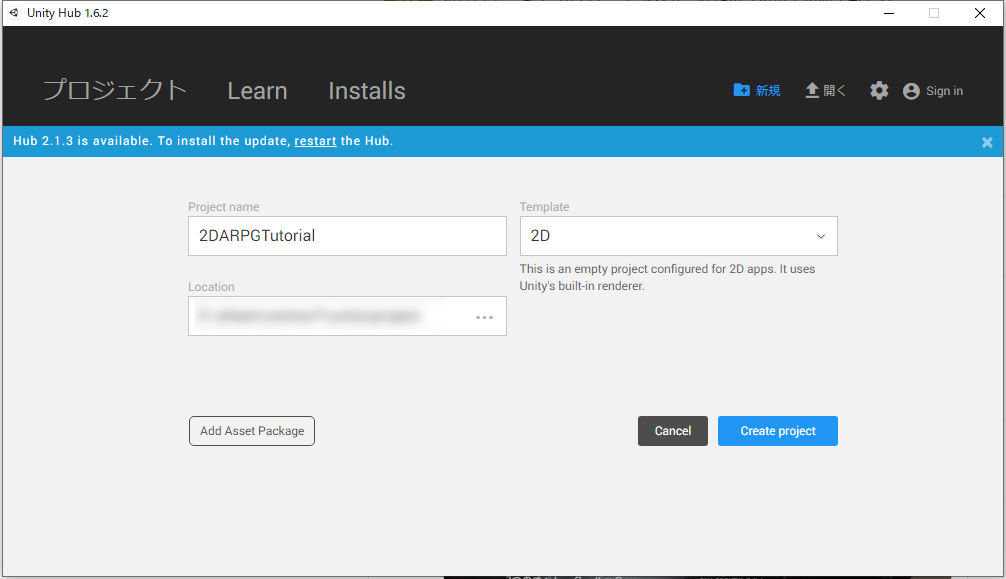Click the Sign in account icon
This screenshot has width=1006, height=579.
(x=911, y=91)
